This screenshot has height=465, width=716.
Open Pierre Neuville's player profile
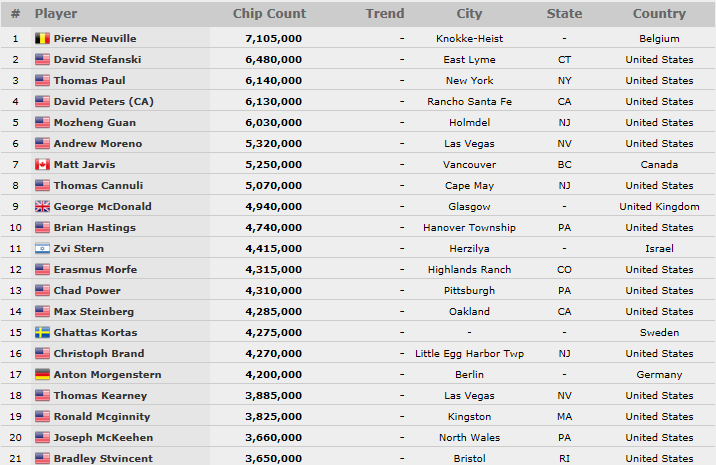click(95, 38)
